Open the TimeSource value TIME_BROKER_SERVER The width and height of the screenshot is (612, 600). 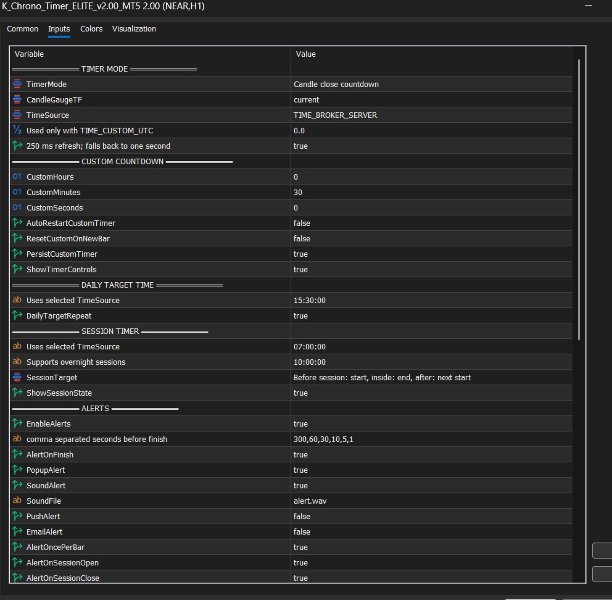click(x=431, y=115)
